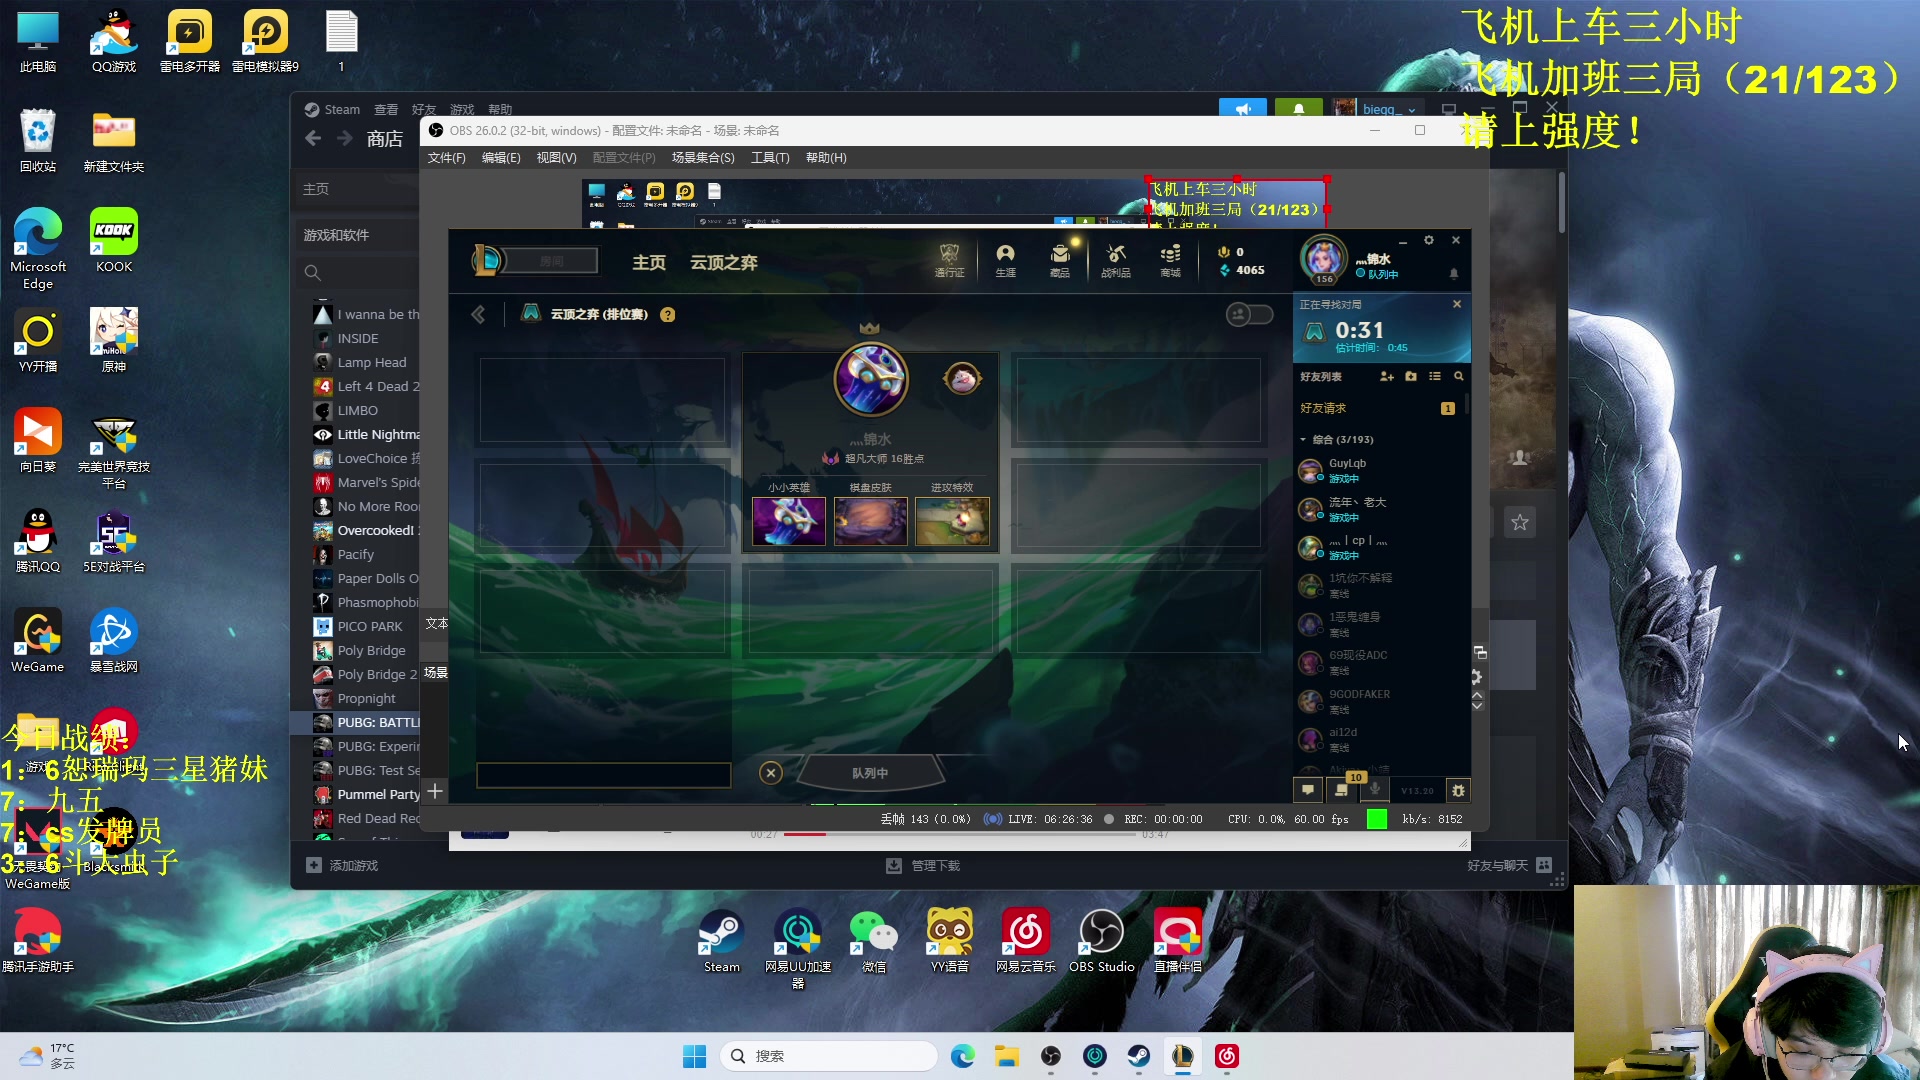Image resolution: width=1920 pixels, height=1080 pixels.
Task: Click the back chevron beside 云顶之弈
Action: click(x=478, y=315)
